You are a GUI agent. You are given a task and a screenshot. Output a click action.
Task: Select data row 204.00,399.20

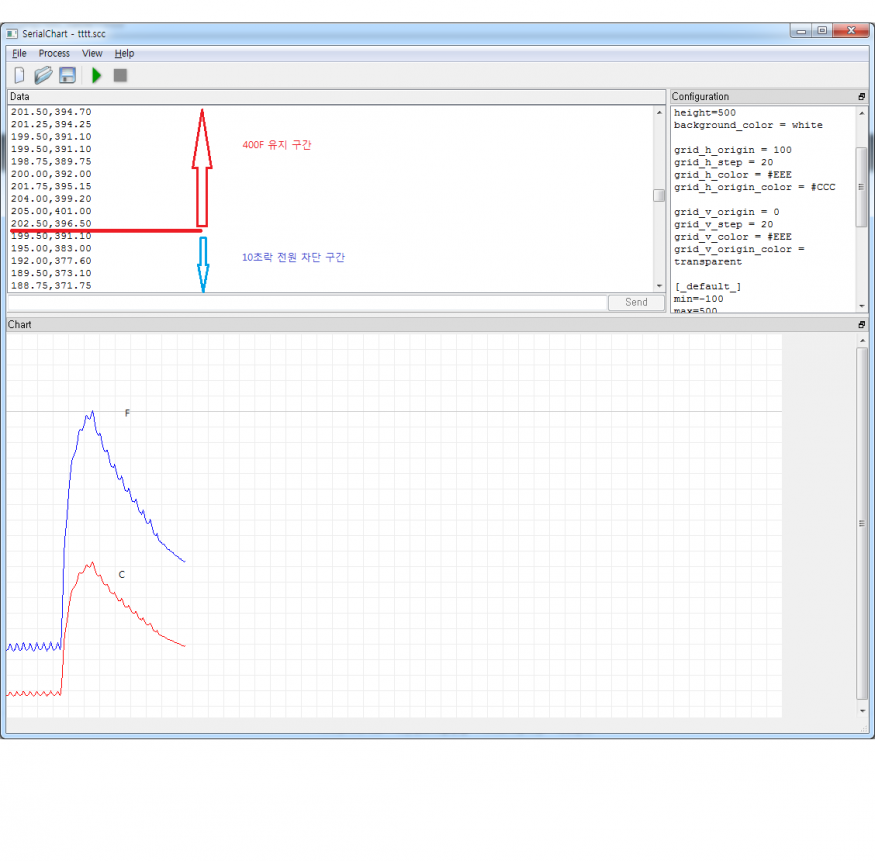pos(51,199)
